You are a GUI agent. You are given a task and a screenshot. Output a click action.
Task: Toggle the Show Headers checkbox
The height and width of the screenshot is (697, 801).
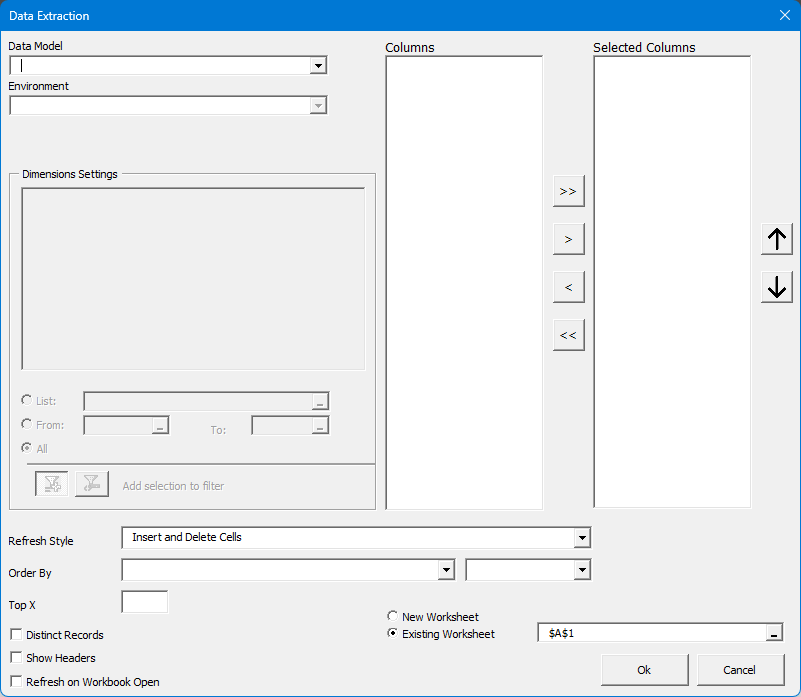[x=16, y=658]
